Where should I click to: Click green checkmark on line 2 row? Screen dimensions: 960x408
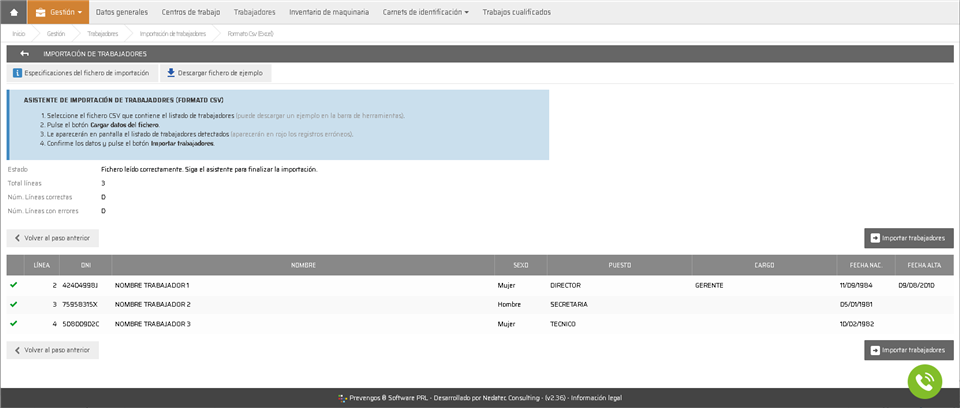tap(14, 285)
